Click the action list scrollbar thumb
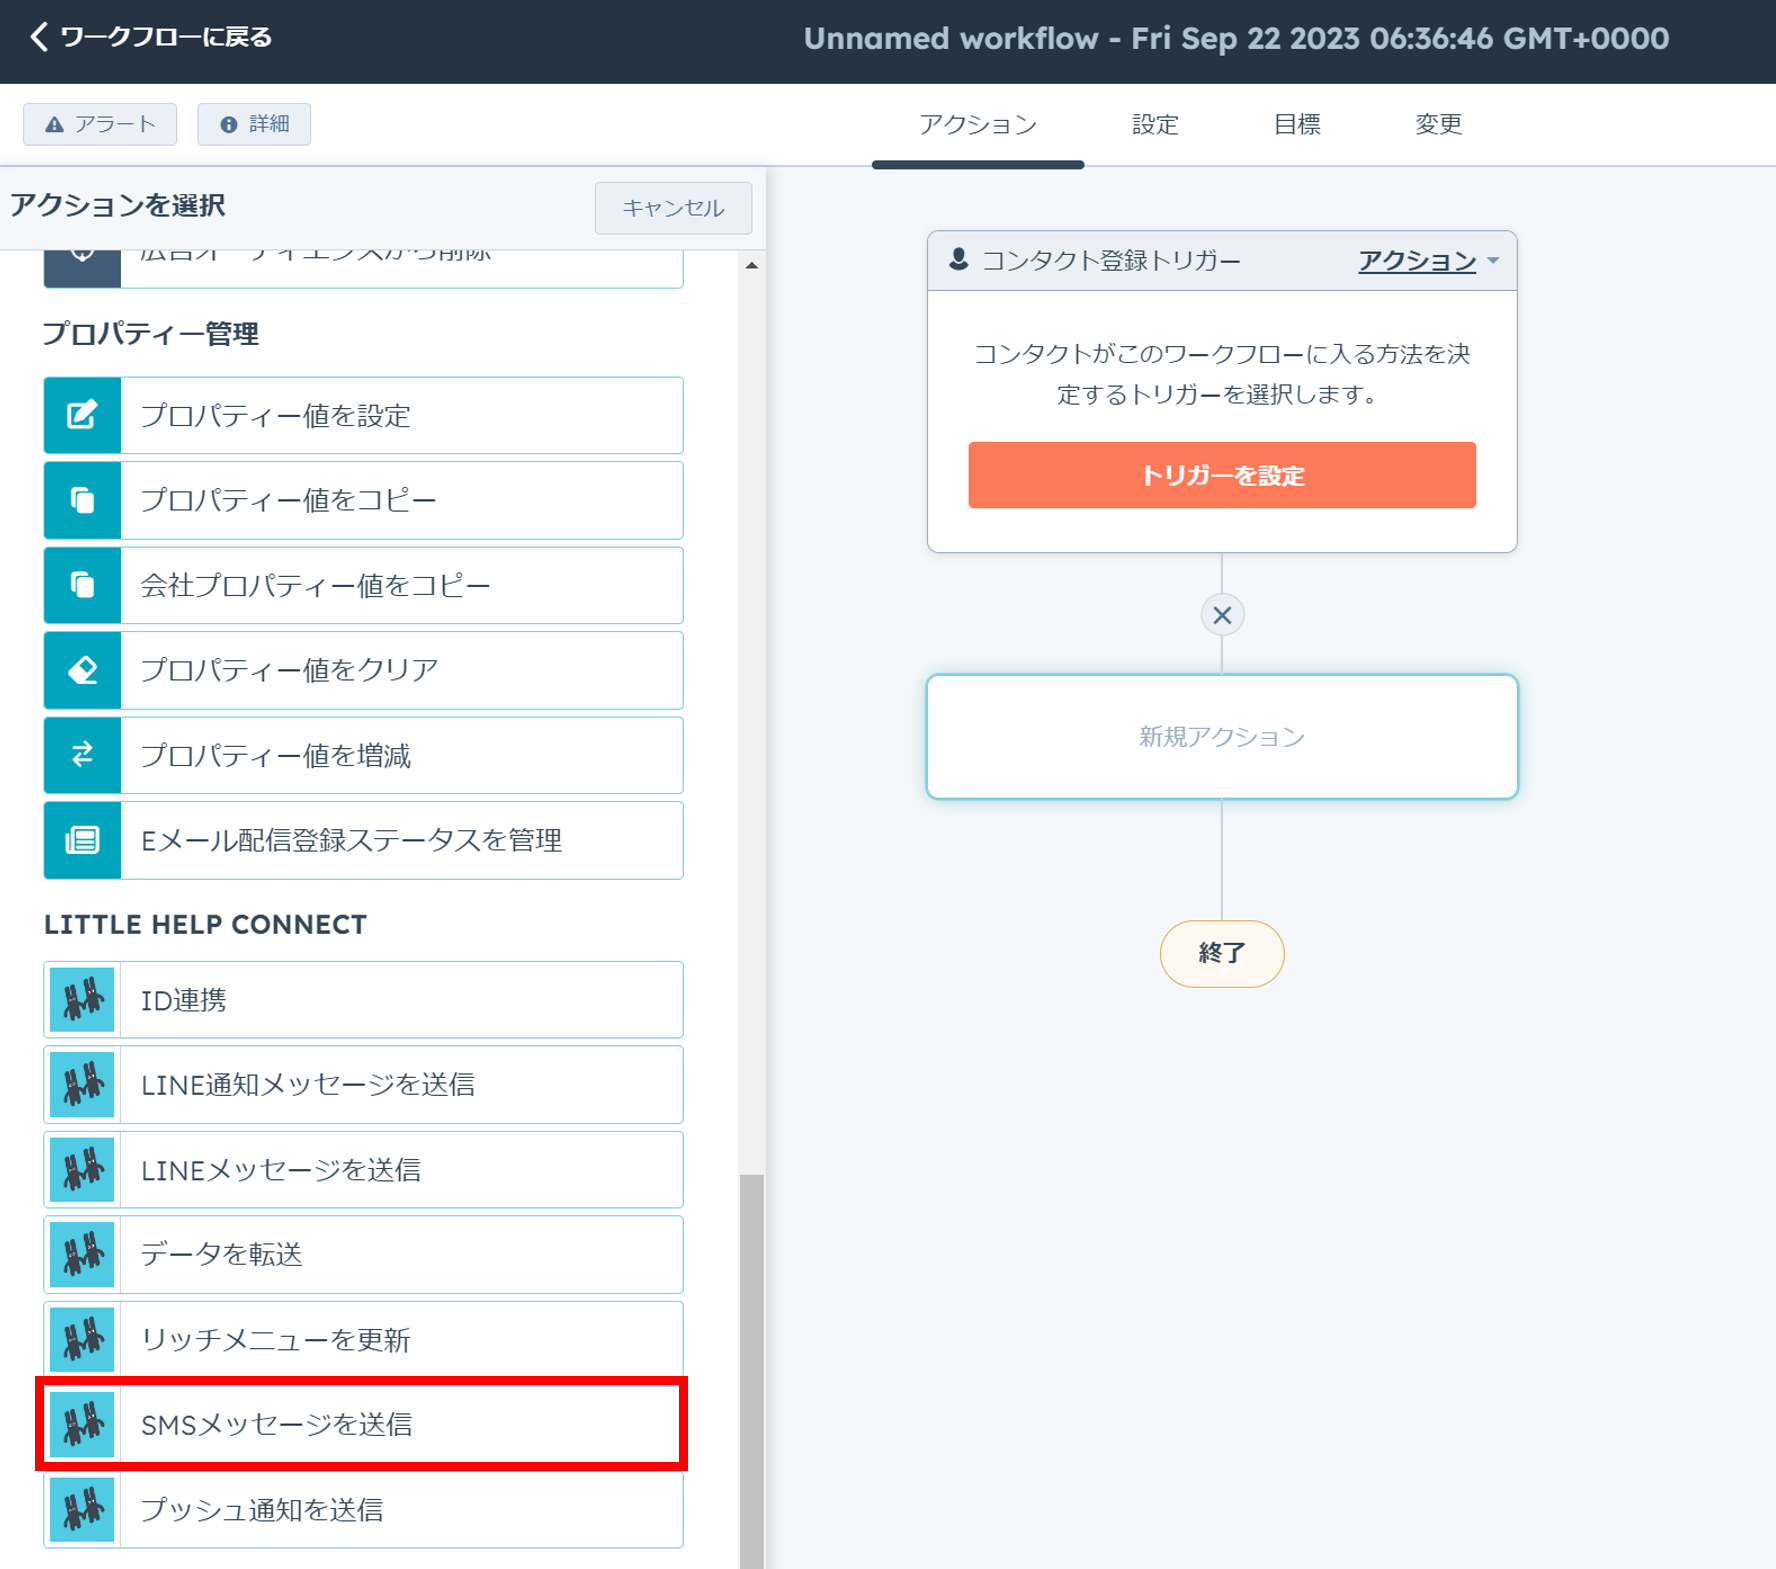Viewport: 1776px width, 1569px height. pos(751,1370)
